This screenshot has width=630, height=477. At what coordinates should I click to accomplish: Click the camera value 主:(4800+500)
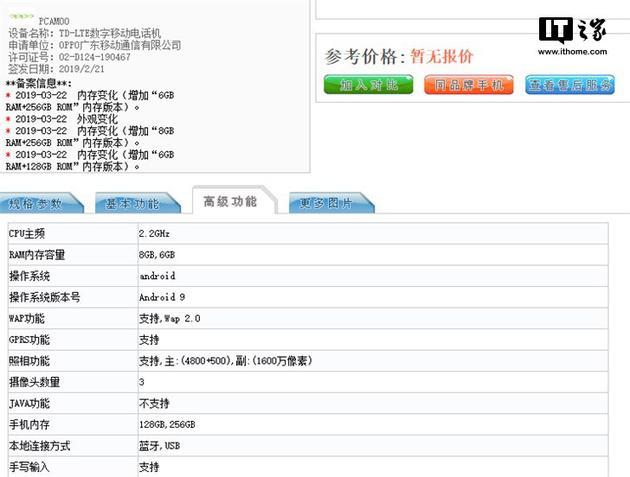198,361
